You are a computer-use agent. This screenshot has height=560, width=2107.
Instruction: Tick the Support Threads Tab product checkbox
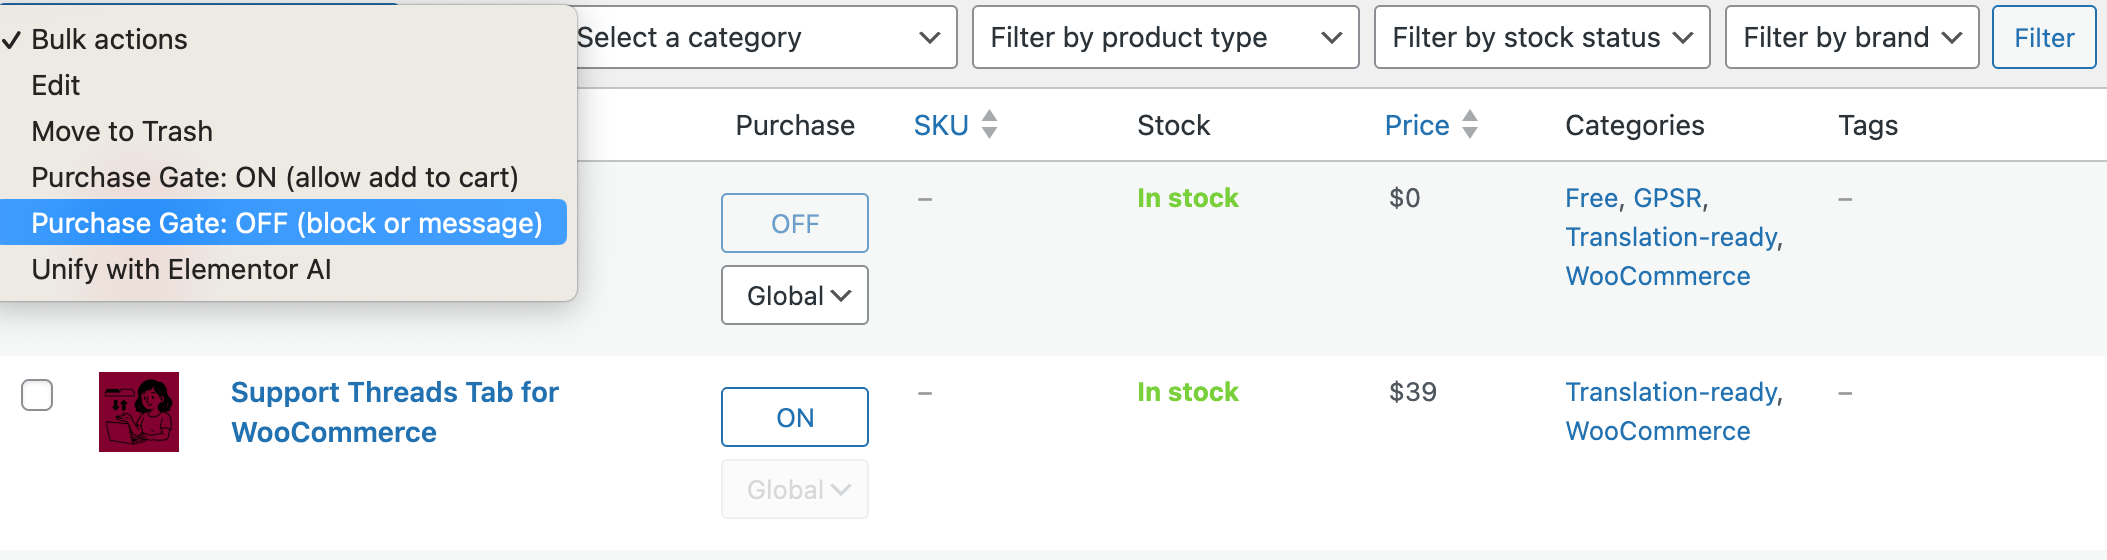(x=37, y=395)
